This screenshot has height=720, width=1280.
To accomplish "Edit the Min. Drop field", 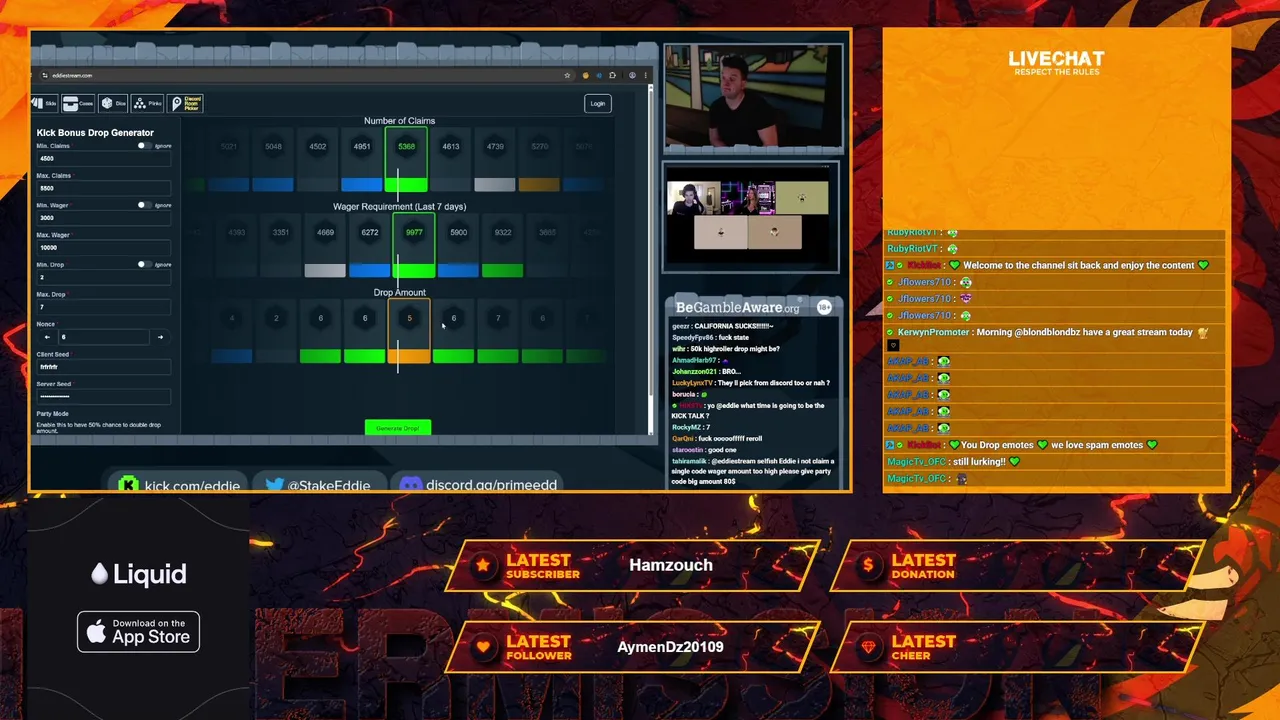I will click(x=103, y=277).
